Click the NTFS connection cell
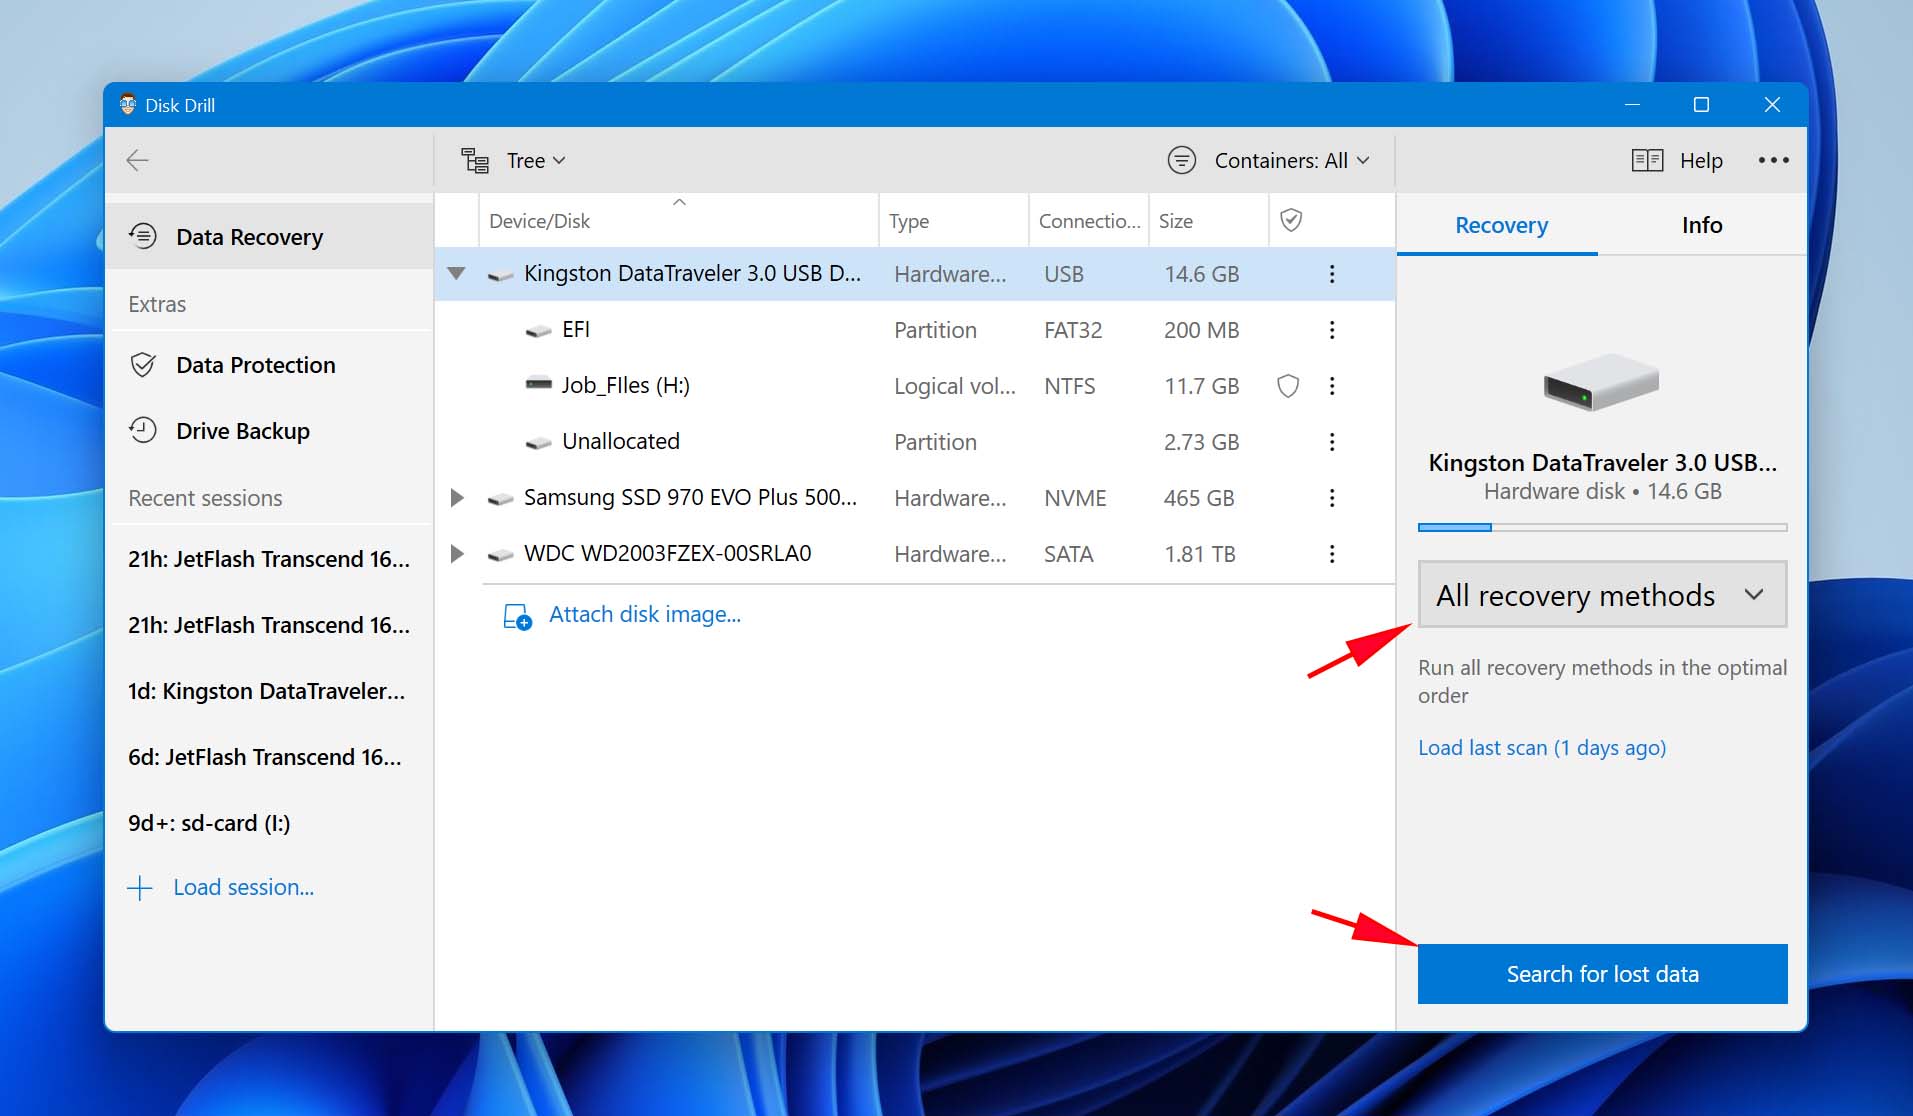 click(x=1069, y=386)
